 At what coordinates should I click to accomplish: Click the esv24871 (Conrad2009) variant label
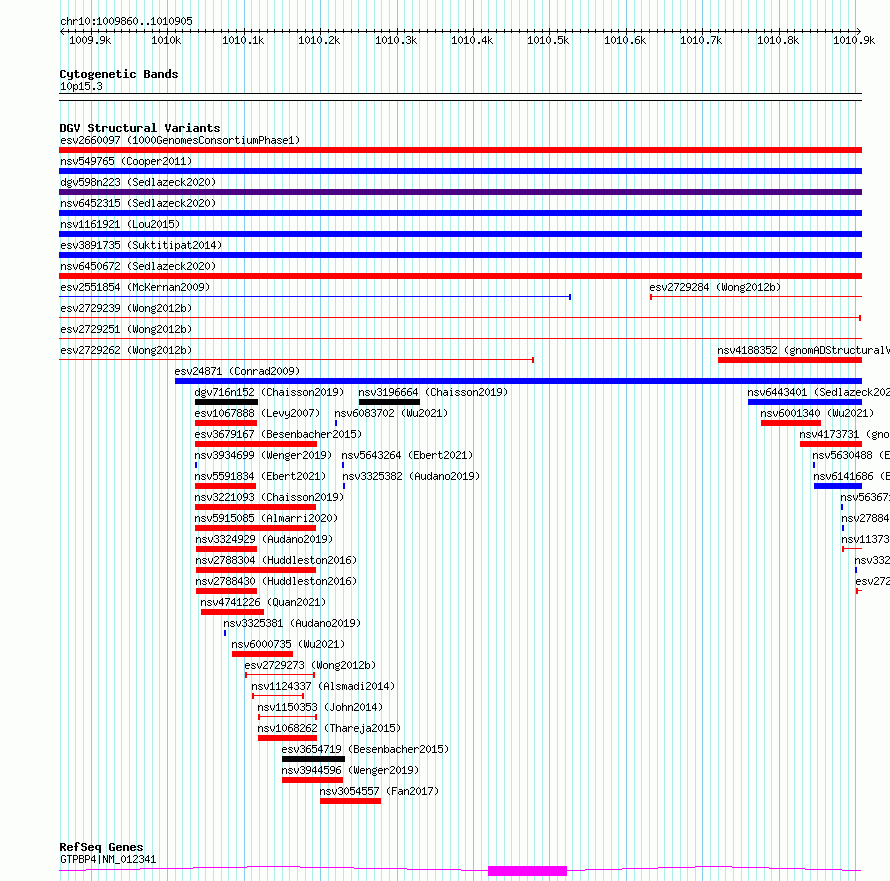(237, 371)
